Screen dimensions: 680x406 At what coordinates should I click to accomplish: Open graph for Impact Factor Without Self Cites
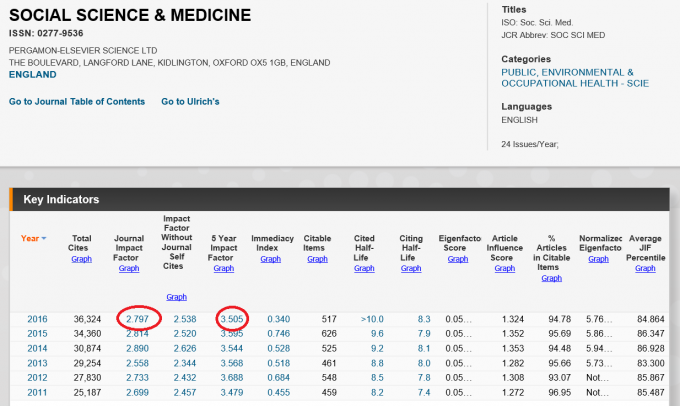pyautogui.click(x=176, y=296)
